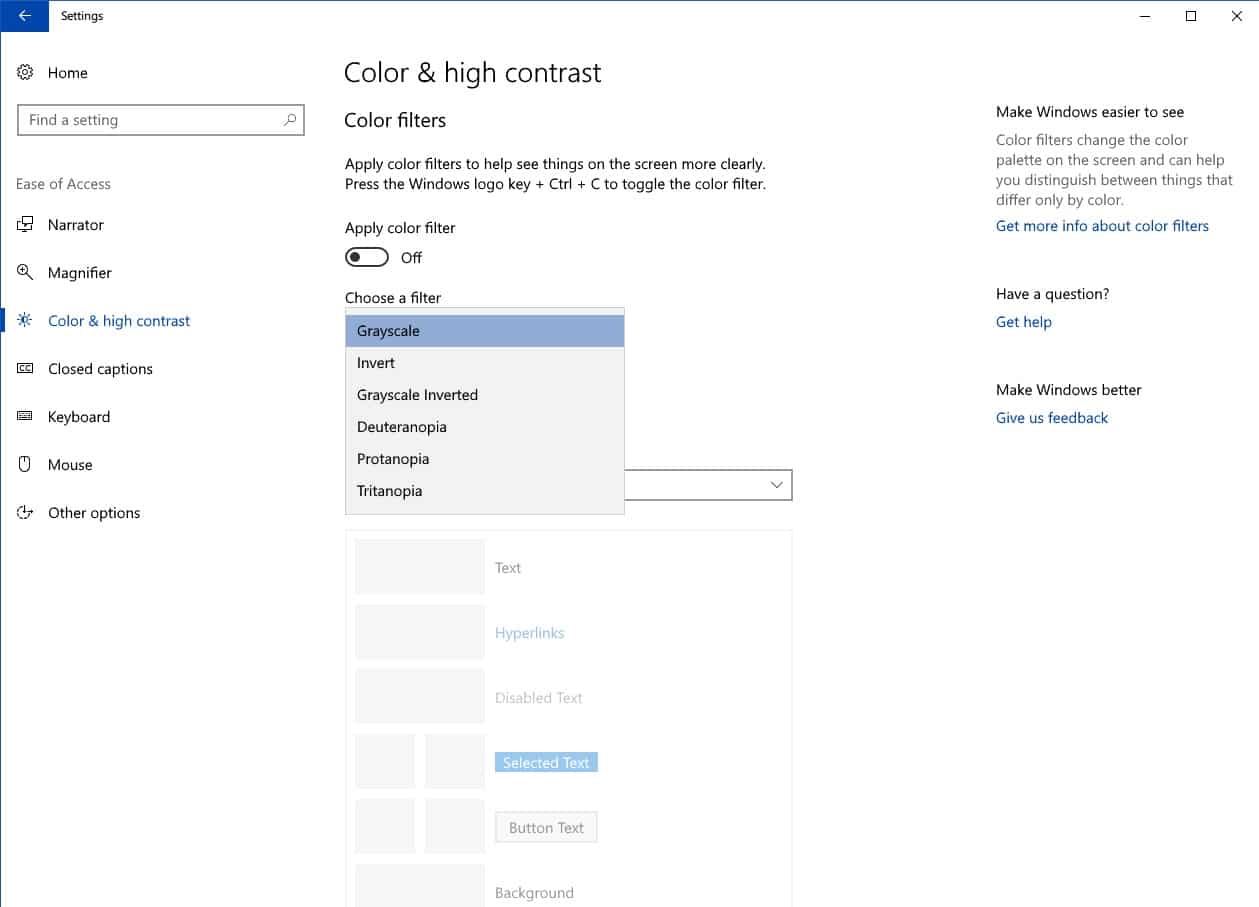Click the Disabled Text color swatch
The width and height of the screenshot is (1259, 907).
(420, 697)
